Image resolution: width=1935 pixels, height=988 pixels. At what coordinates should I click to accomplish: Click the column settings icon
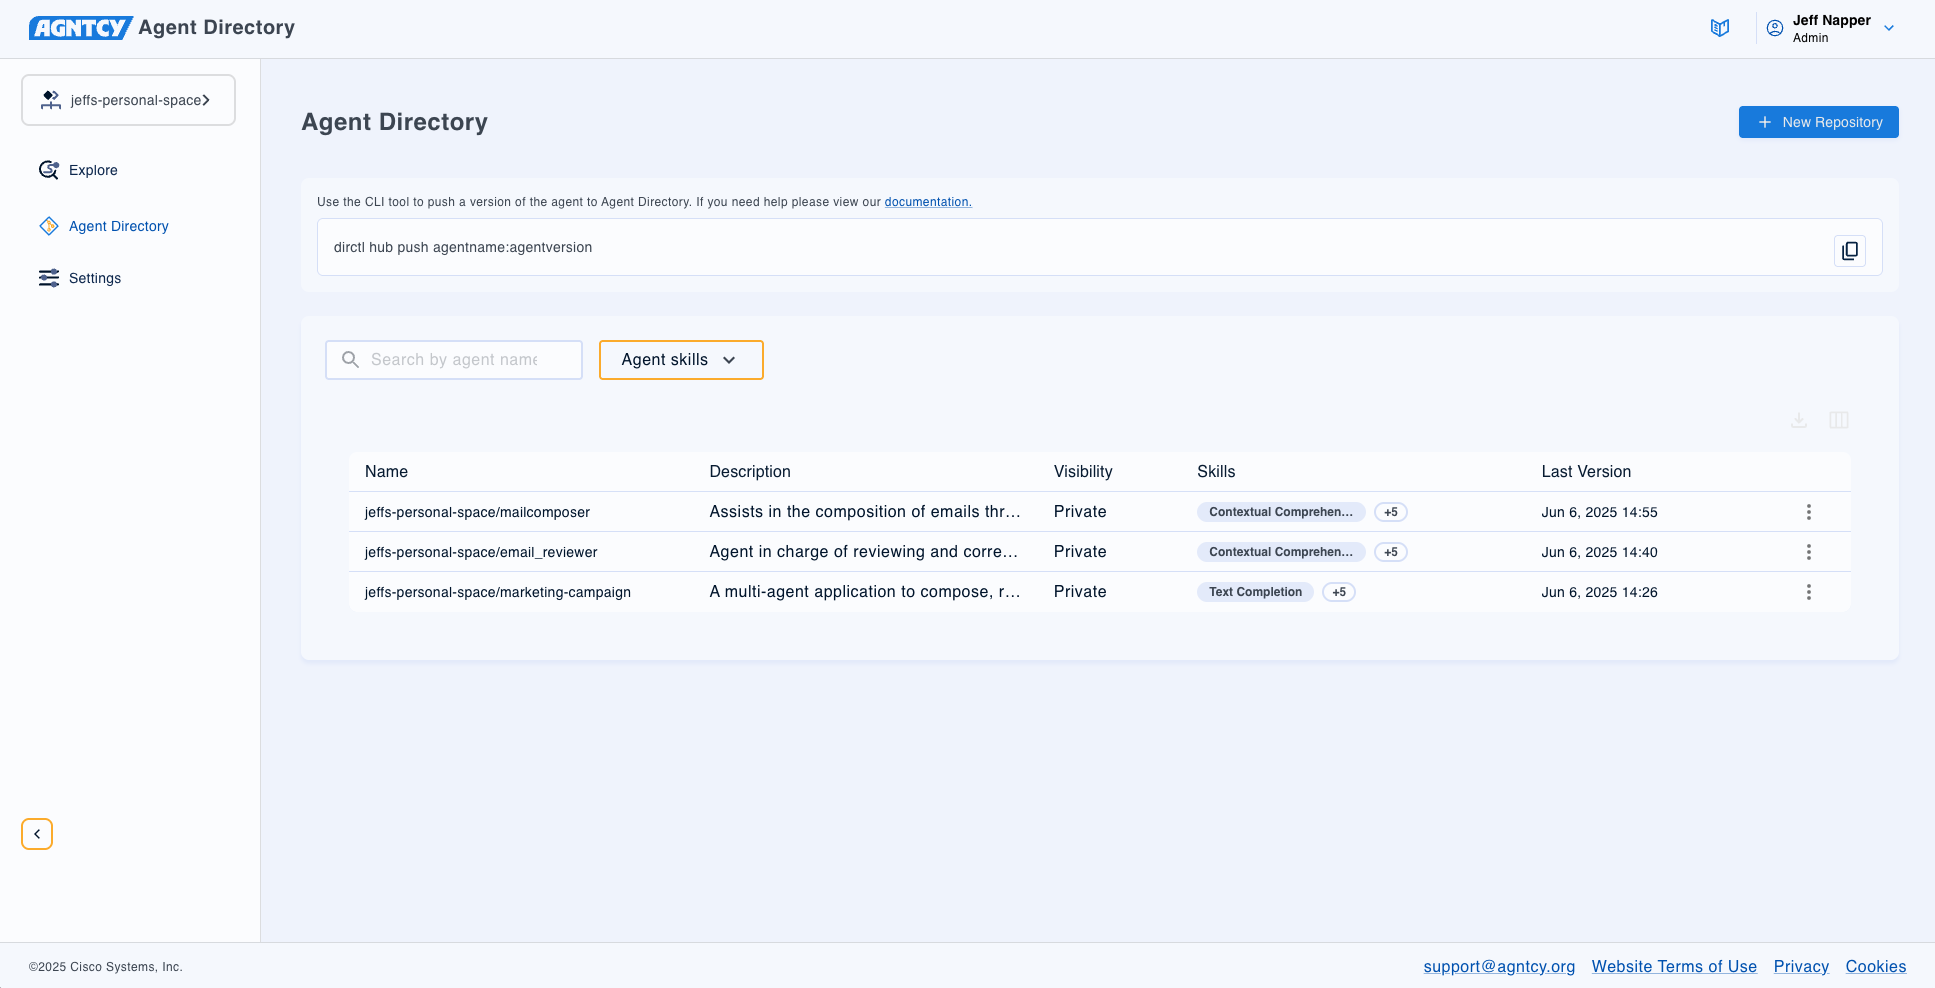click(x=1839, y=420)
